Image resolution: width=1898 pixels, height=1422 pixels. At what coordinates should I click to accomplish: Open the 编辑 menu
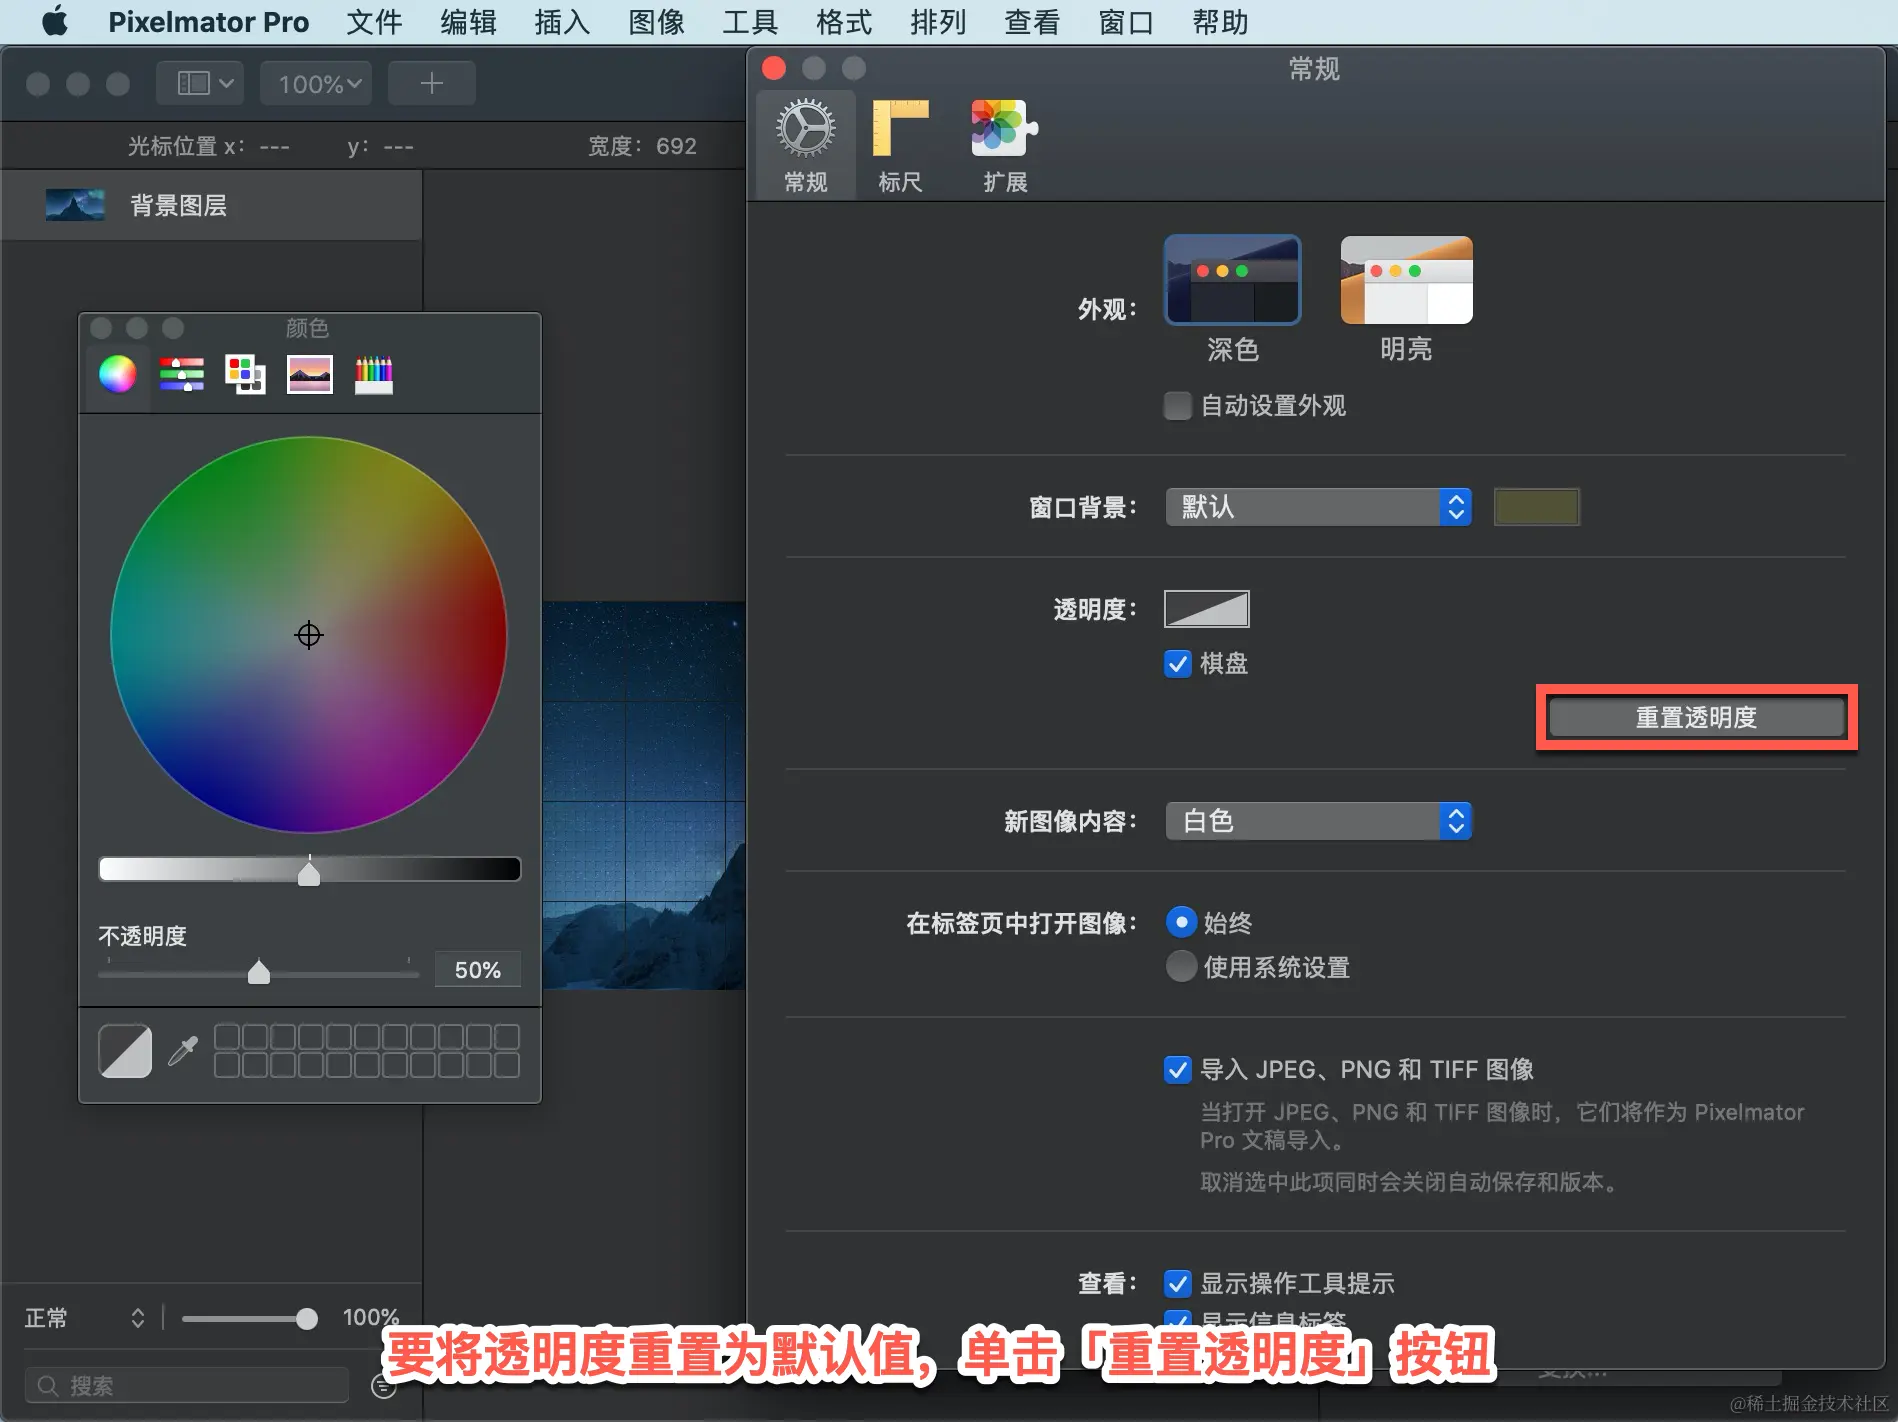pyautogui.click(x=468, y=22)
